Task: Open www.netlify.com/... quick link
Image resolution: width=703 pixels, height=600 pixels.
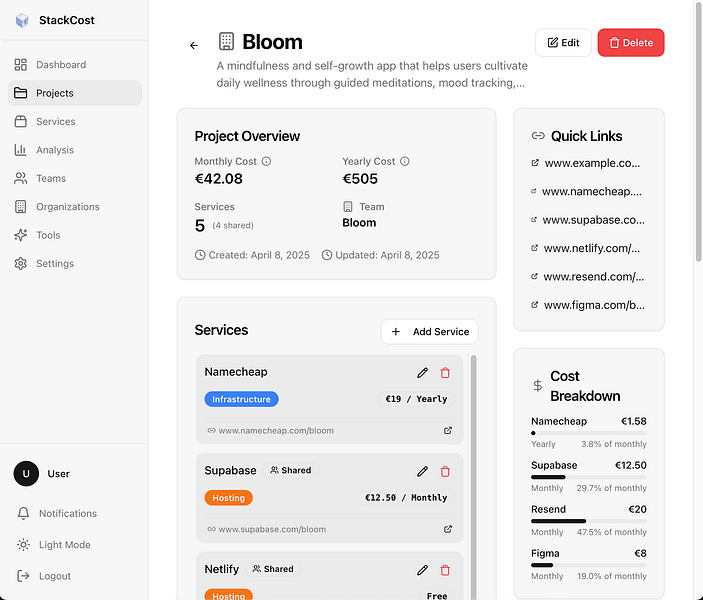Action: [x=586, y=248]
